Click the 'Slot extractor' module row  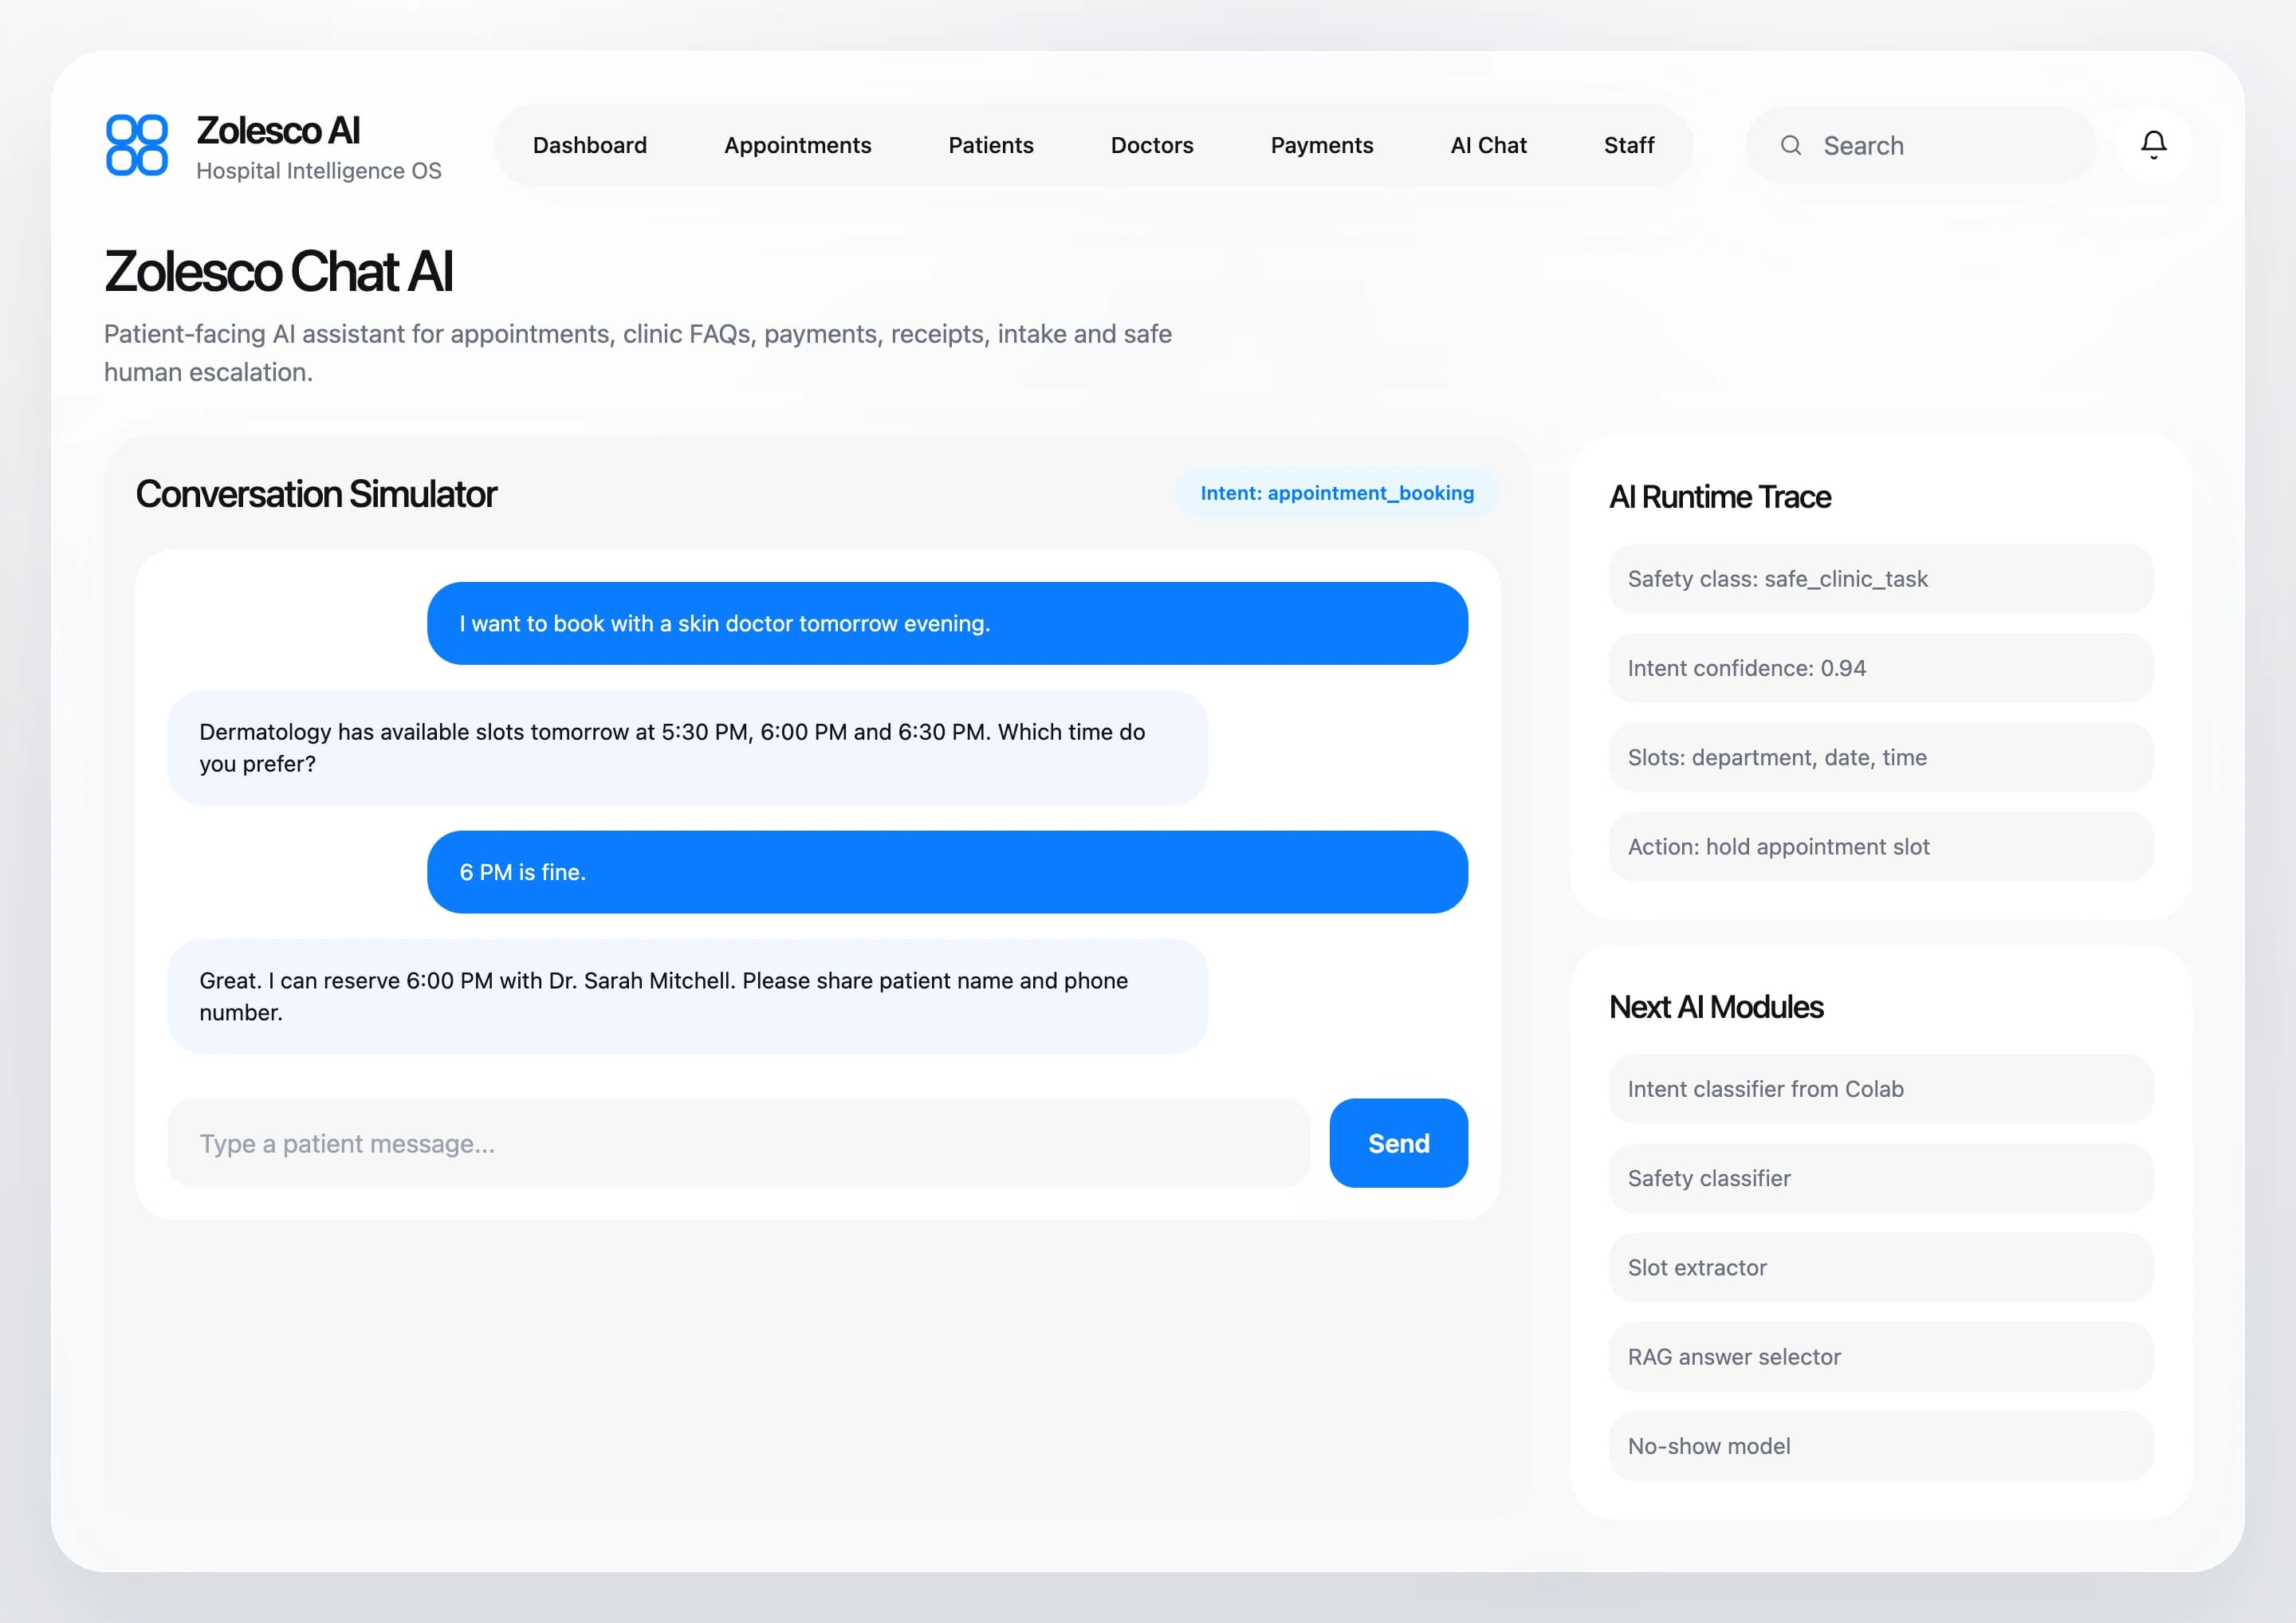click(1880, 1268)
